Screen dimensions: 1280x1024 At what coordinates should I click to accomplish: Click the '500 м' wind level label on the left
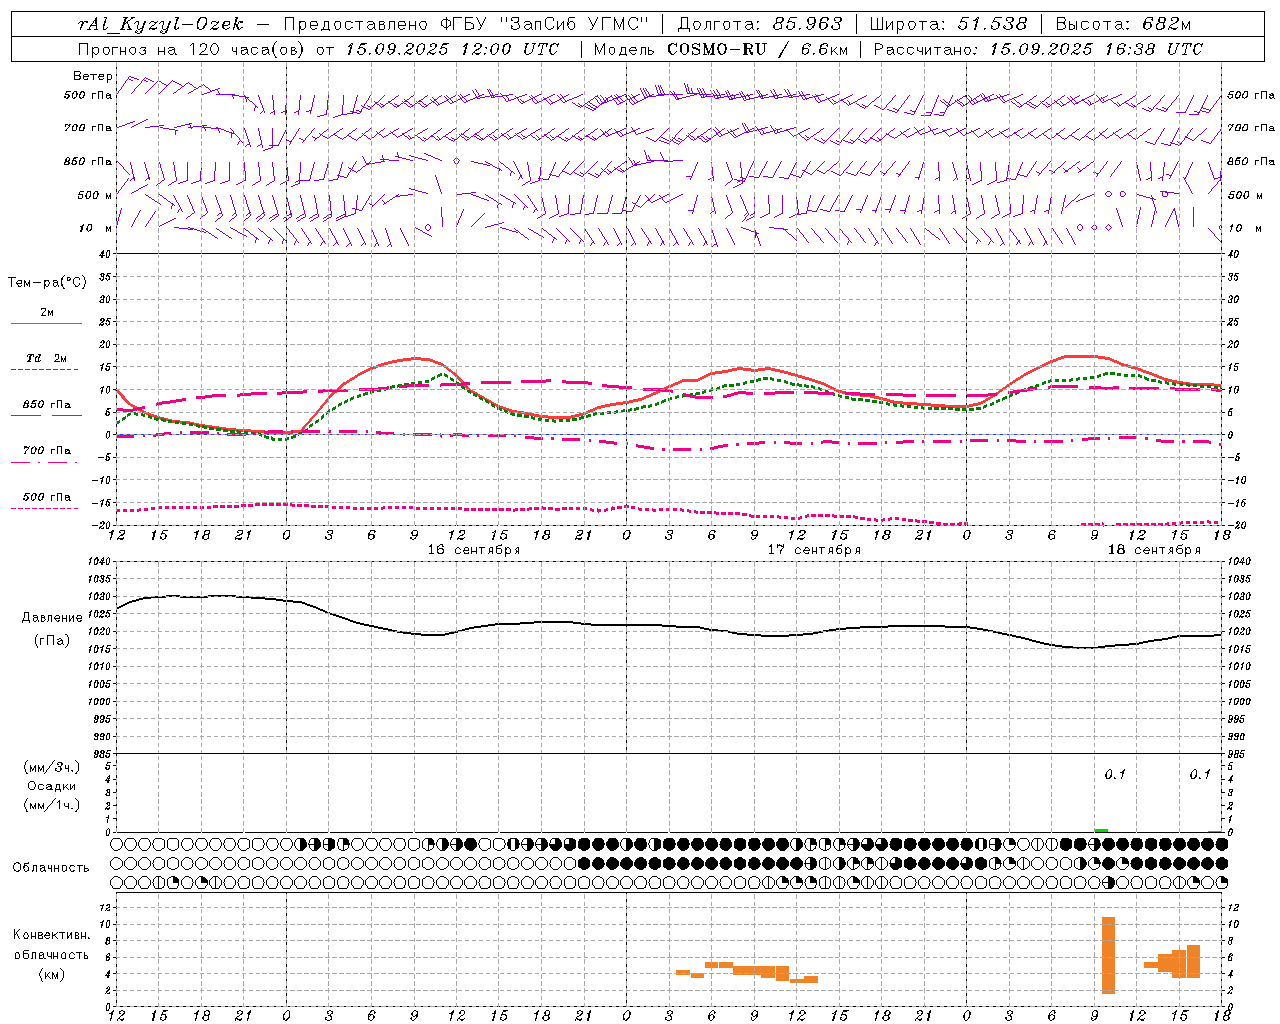[95, 195]
